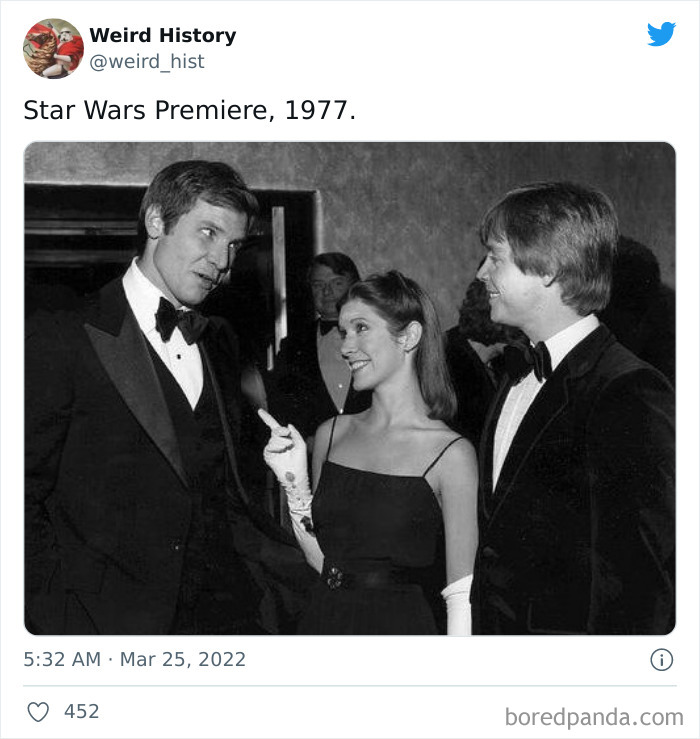
Task: Open the tweet info circle icon
Action: [x=661, y=659]
